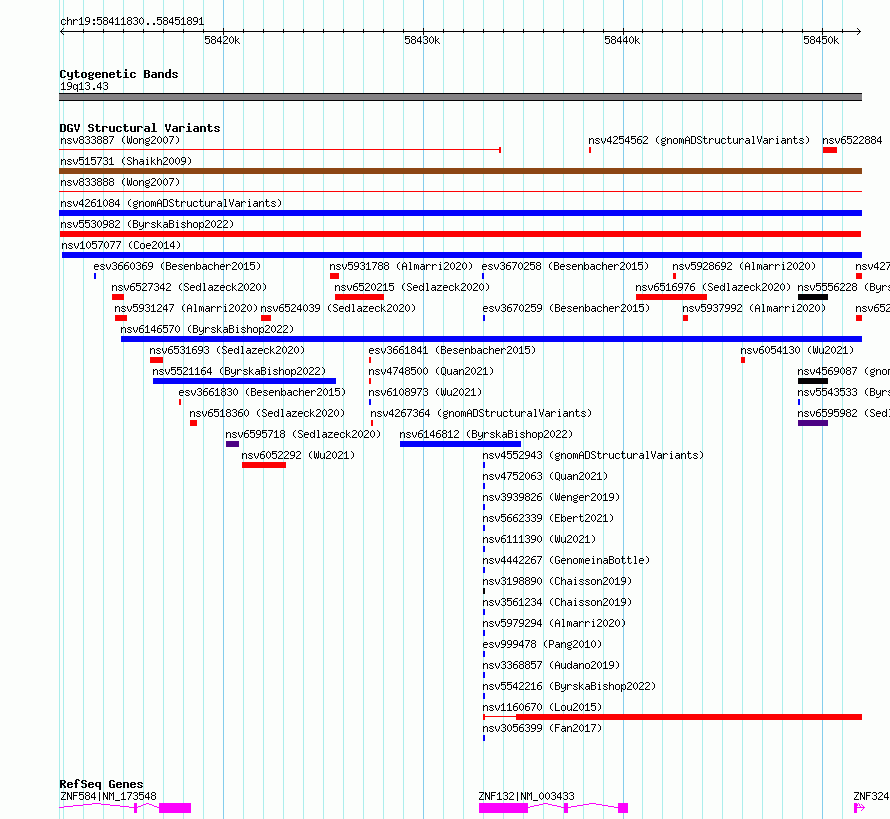Click the nsv3198890 (Chaisson2019) label
This screenshot has width=890, height=819.
[557, 581]
